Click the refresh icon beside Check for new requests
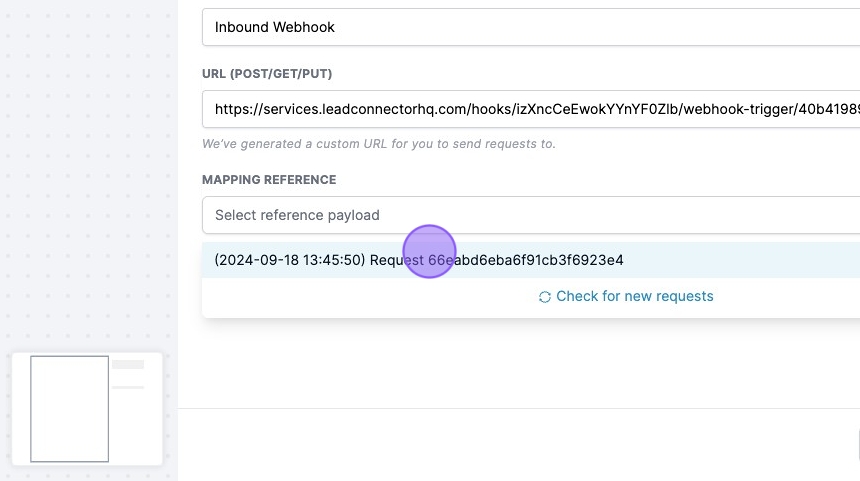Viewport: 860px width, 481px height. [544, 297]
